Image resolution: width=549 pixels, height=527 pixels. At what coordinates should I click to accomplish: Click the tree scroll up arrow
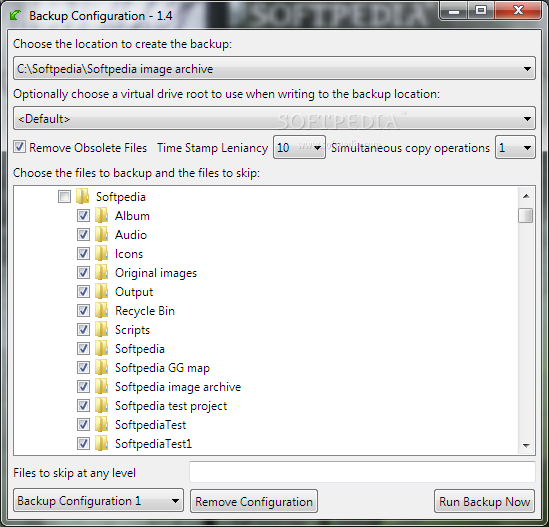coord(526,196)
